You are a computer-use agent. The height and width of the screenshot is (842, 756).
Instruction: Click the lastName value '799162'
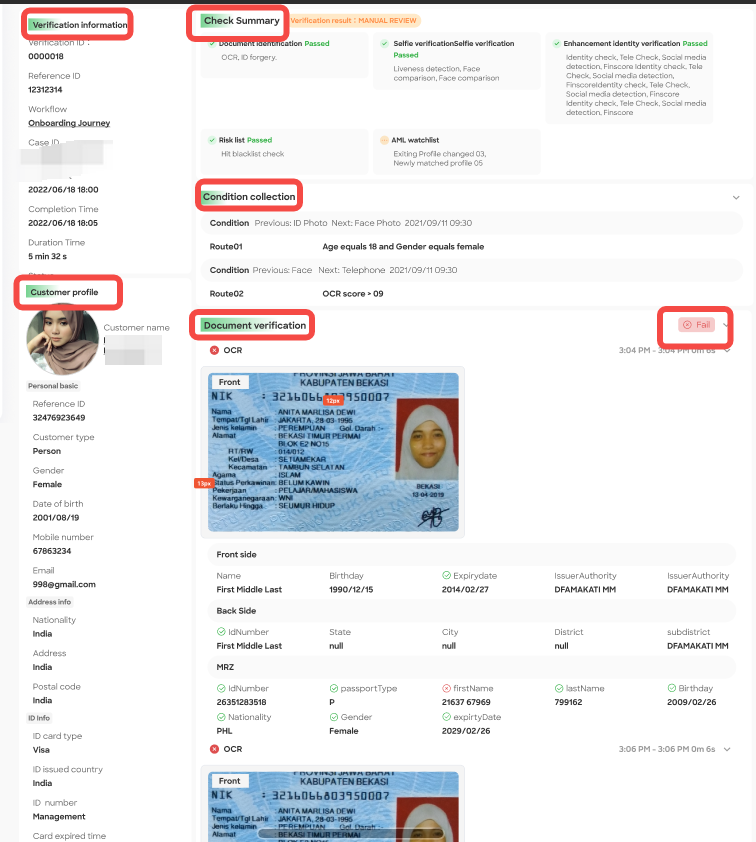click(568, 702)
